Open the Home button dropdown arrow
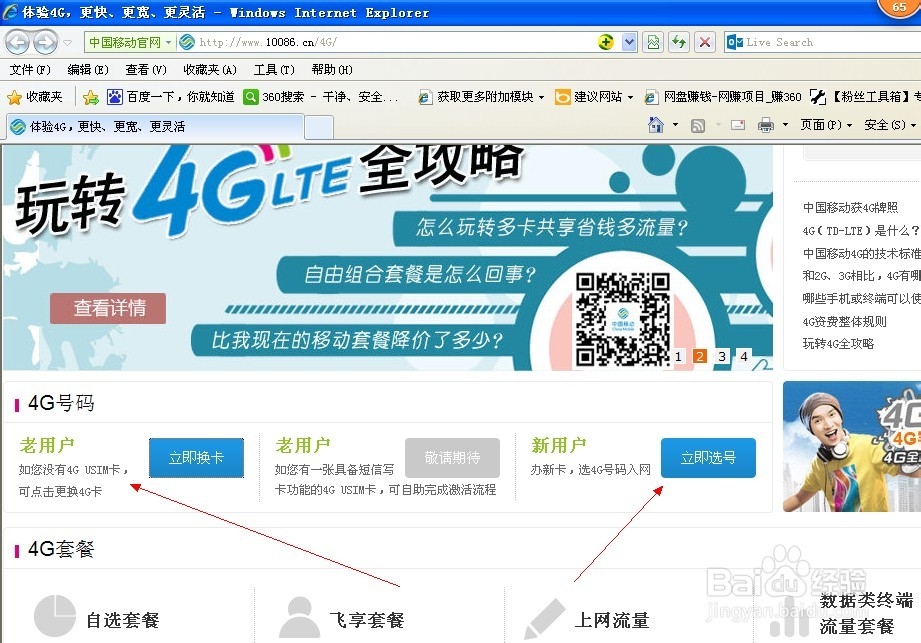 [675, 125]
